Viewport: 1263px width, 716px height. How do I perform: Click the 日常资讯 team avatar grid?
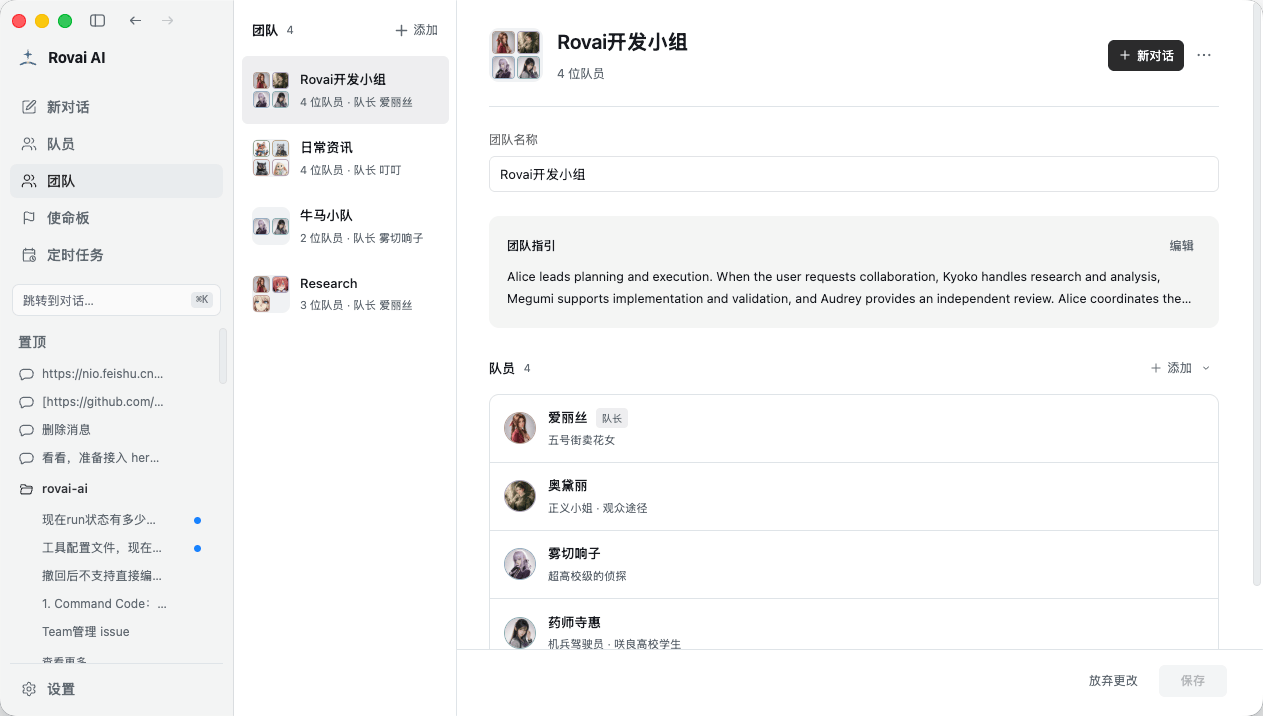[271, 158]
